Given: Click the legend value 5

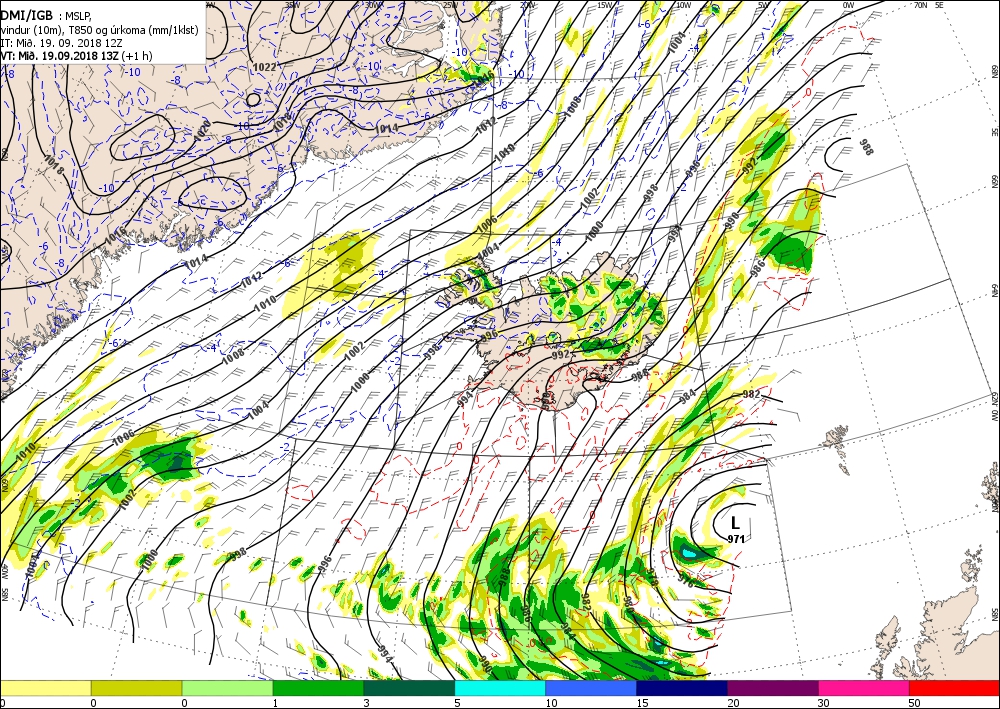Looking at the screenshot, I should coord(457,703).
